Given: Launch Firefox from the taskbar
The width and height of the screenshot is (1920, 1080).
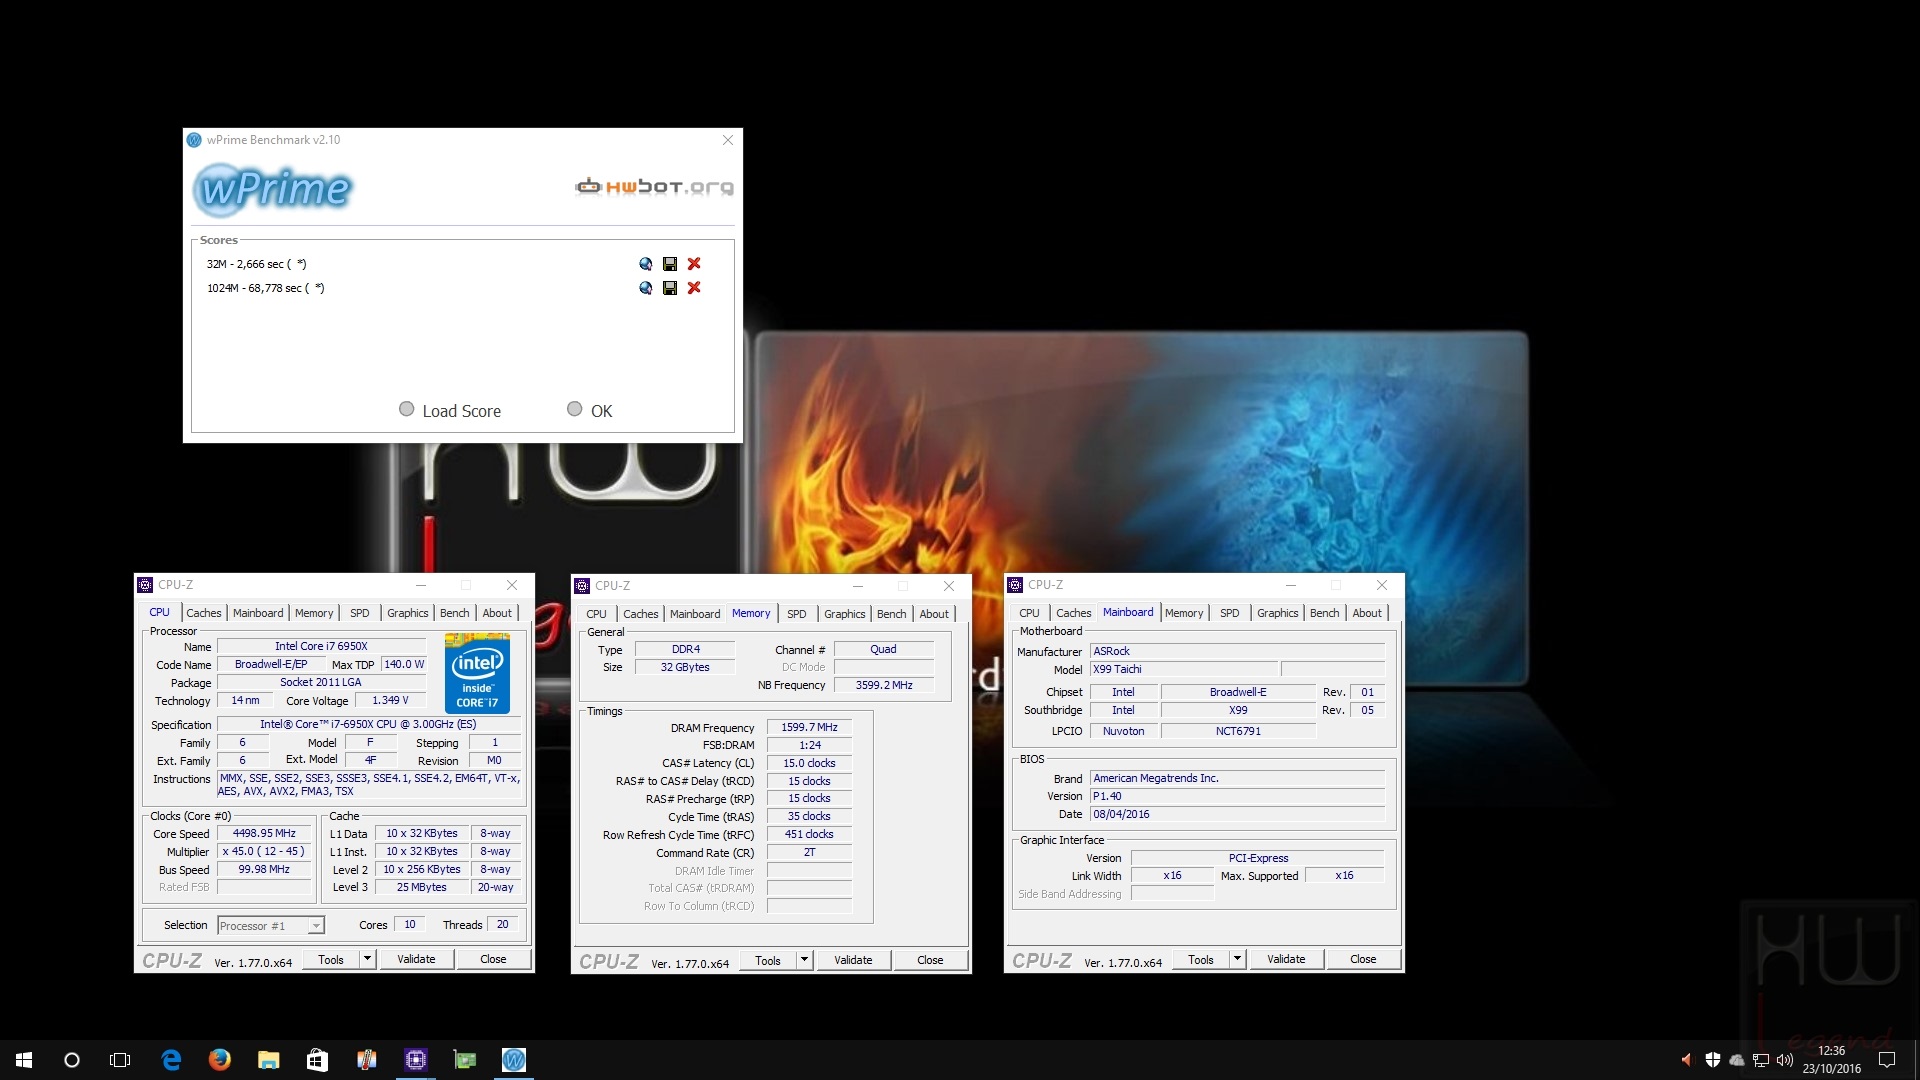Looking at the screenshot, I should pyautogui.click(x=220, y=1060).
